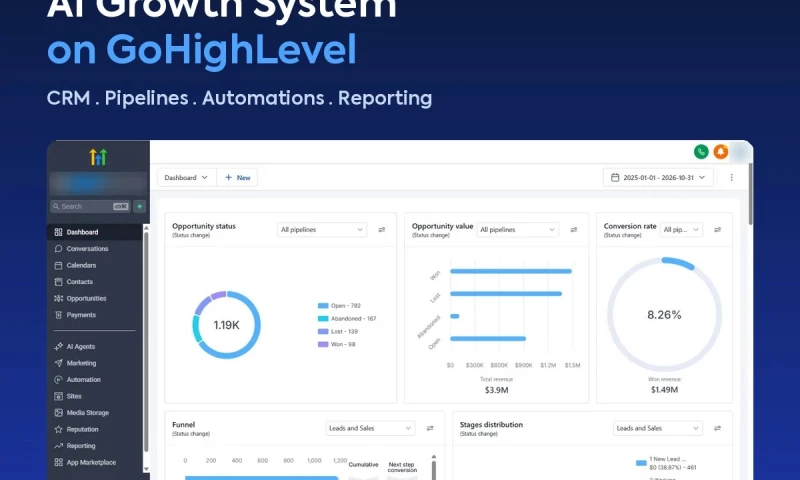Click the Won bar in Opportunity value chart
The image size is (800, 480).
[511, 271]
